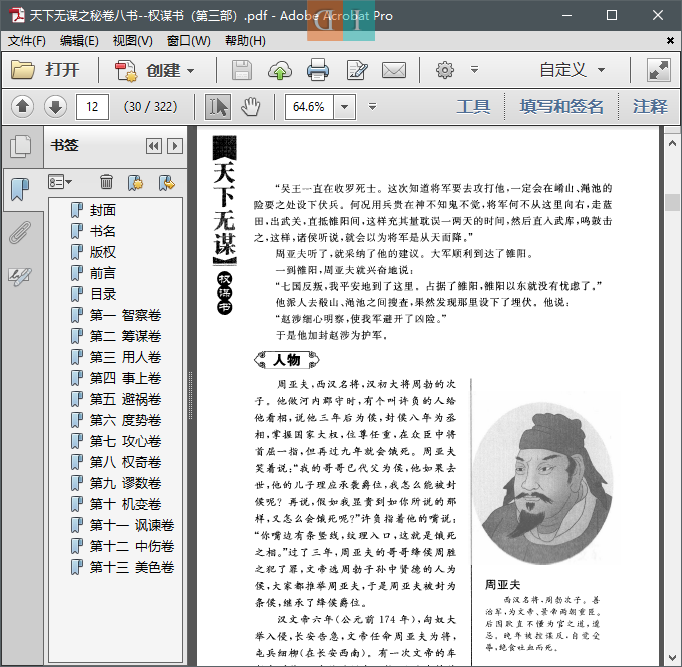Click the bookmarks panel right-arrow button

[175, 146]
